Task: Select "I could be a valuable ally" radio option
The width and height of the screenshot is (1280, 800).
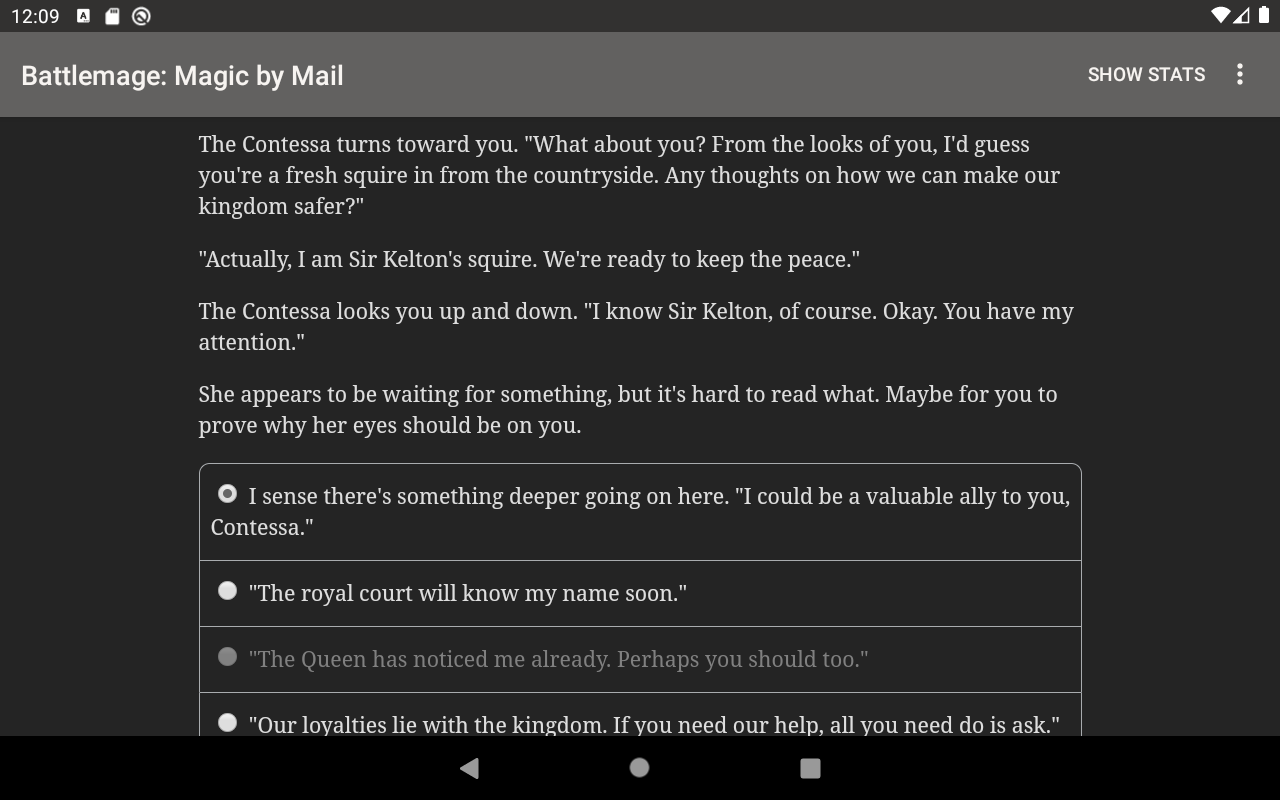Action: [640, 512]
